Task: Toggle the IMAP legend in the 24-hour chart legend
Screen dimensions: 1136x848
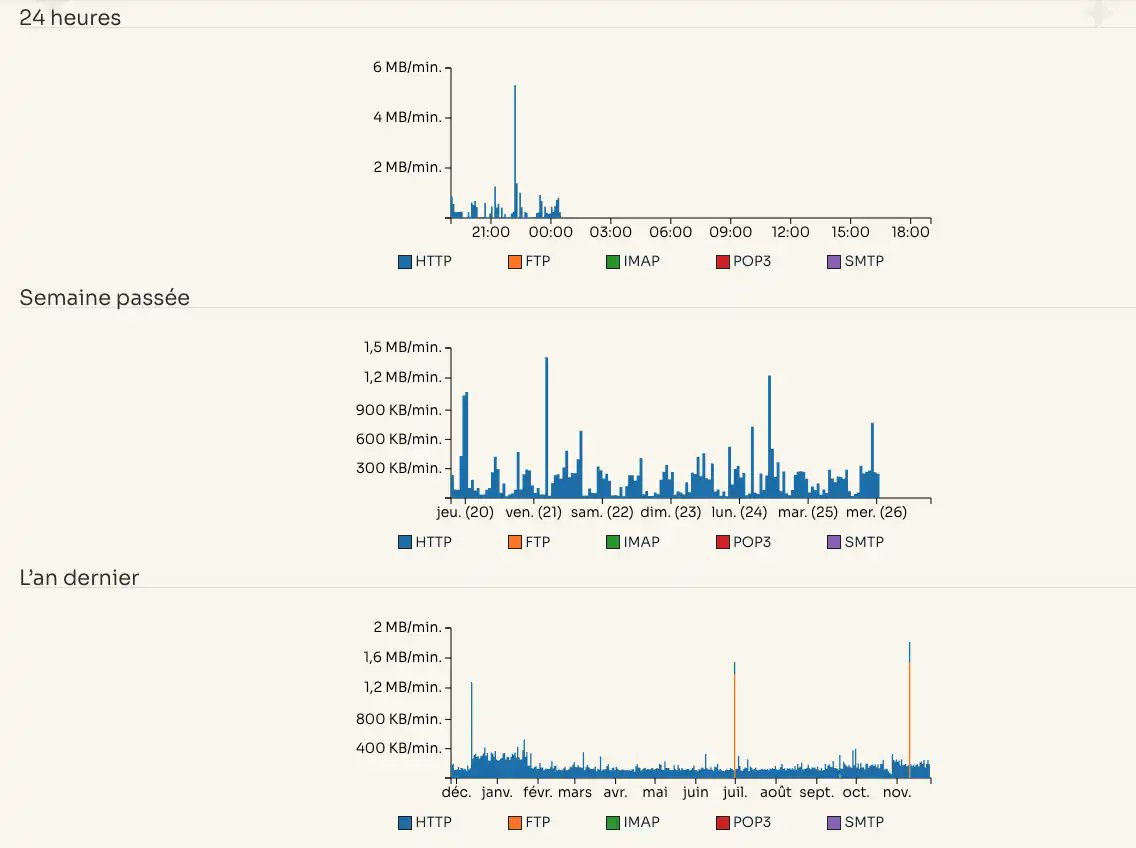Action: tap(632, 261)
